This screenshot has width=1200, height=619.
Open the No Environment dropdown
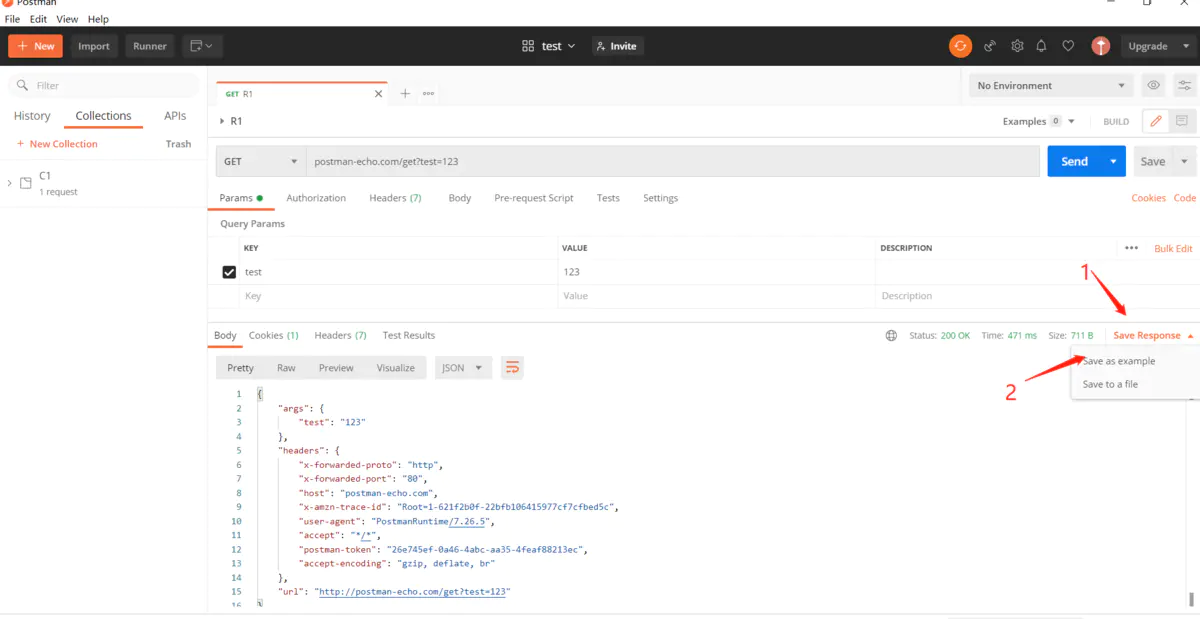click(1050, 86)
